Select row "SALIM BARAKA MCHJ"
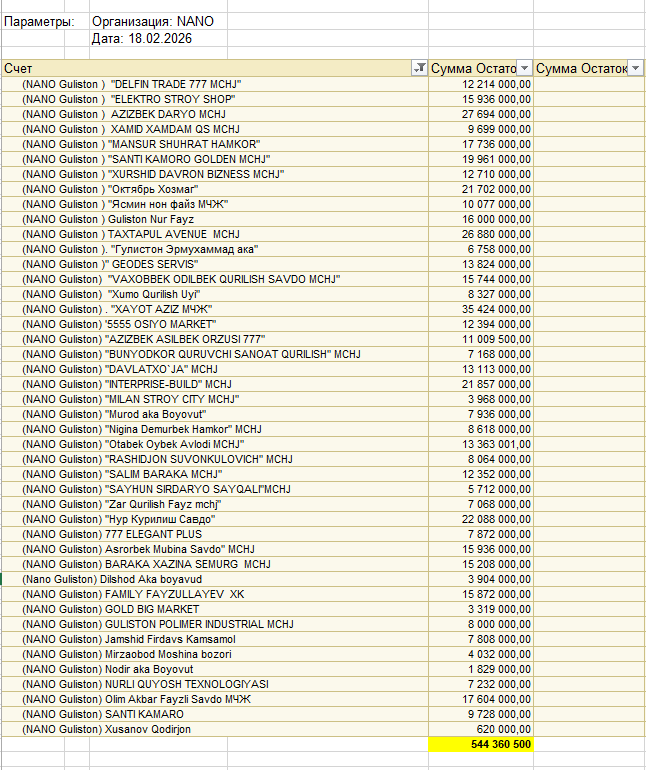646x770 pixels. tap(215, 474)
